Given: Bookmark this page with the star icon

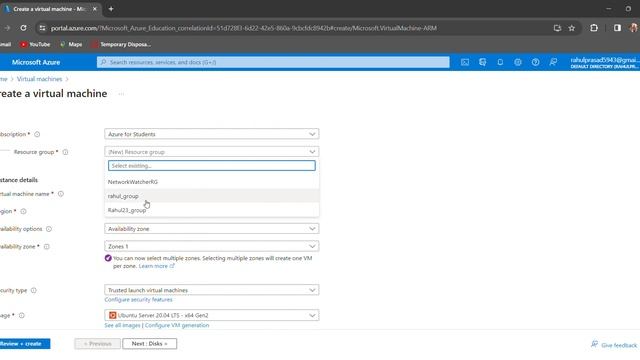Looking at the screenshot, I should pos(571,28).
